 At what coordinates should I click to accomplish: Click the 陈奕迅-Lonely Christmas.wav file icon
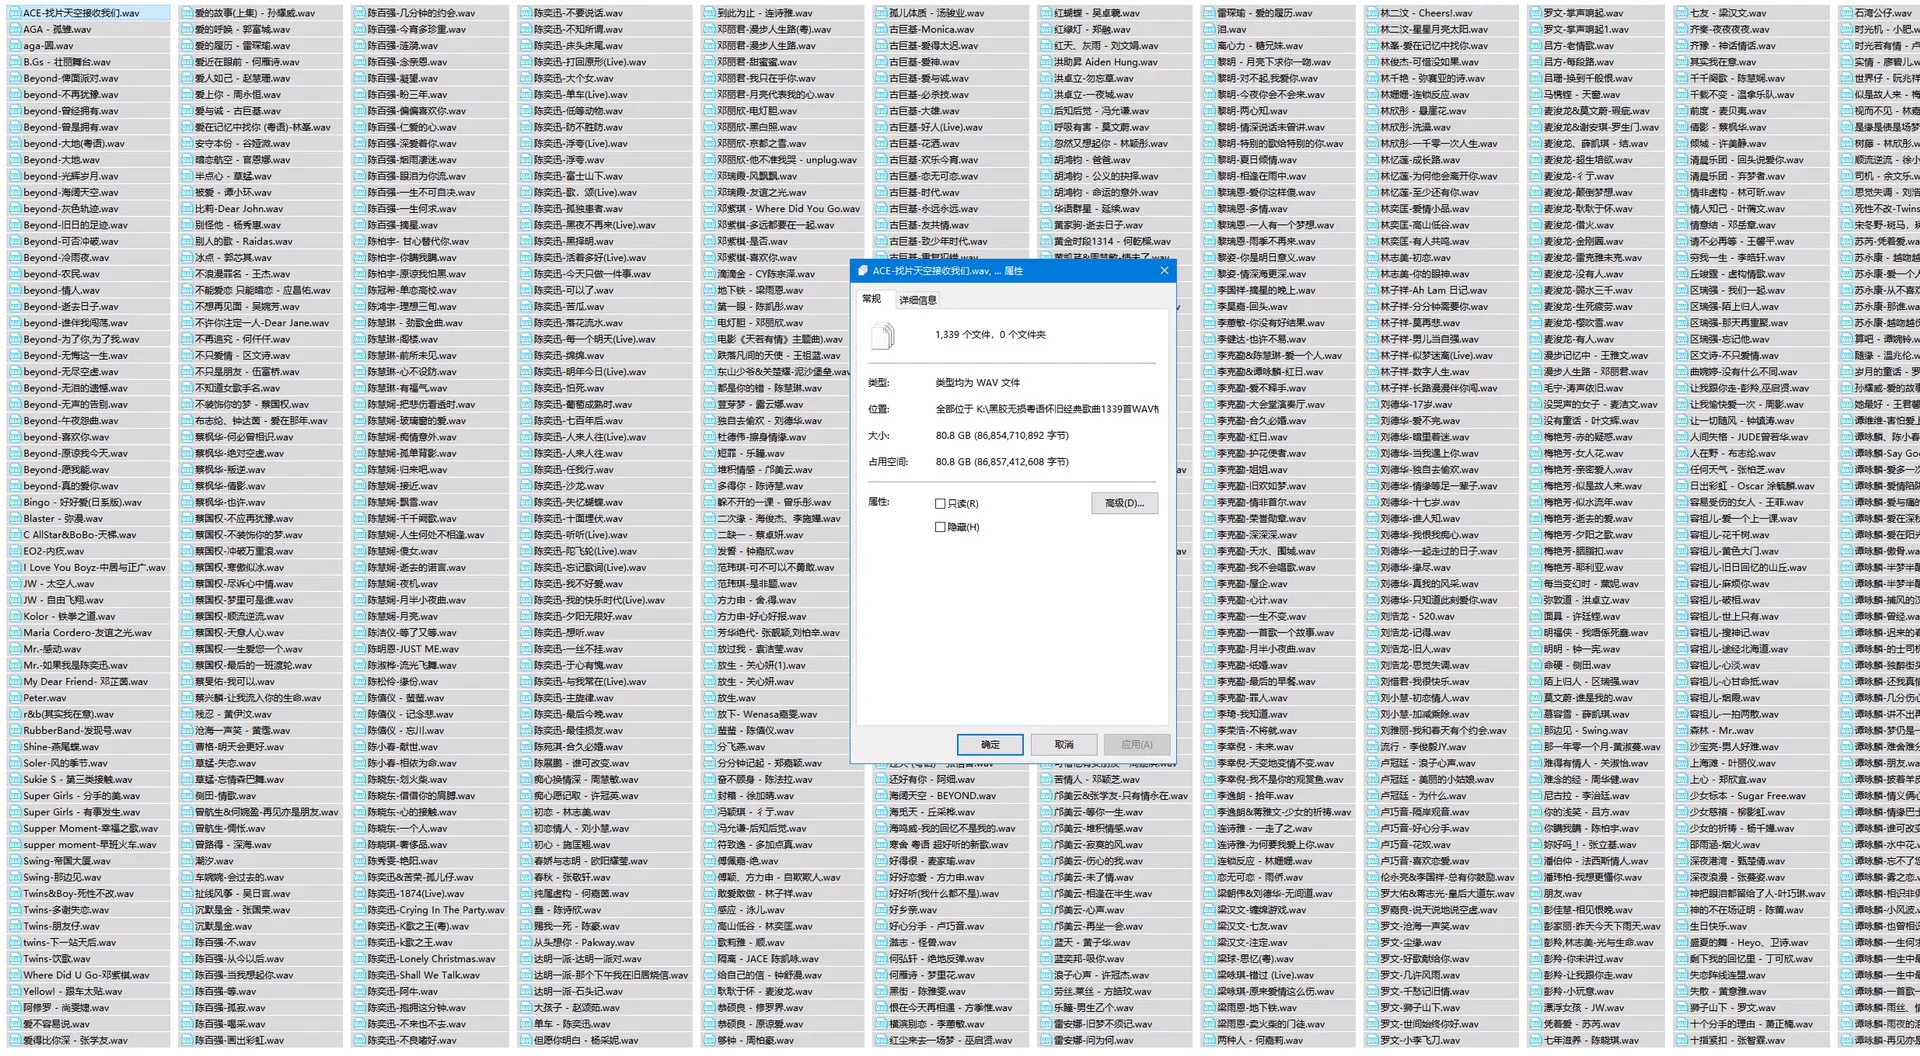point(359,959)
